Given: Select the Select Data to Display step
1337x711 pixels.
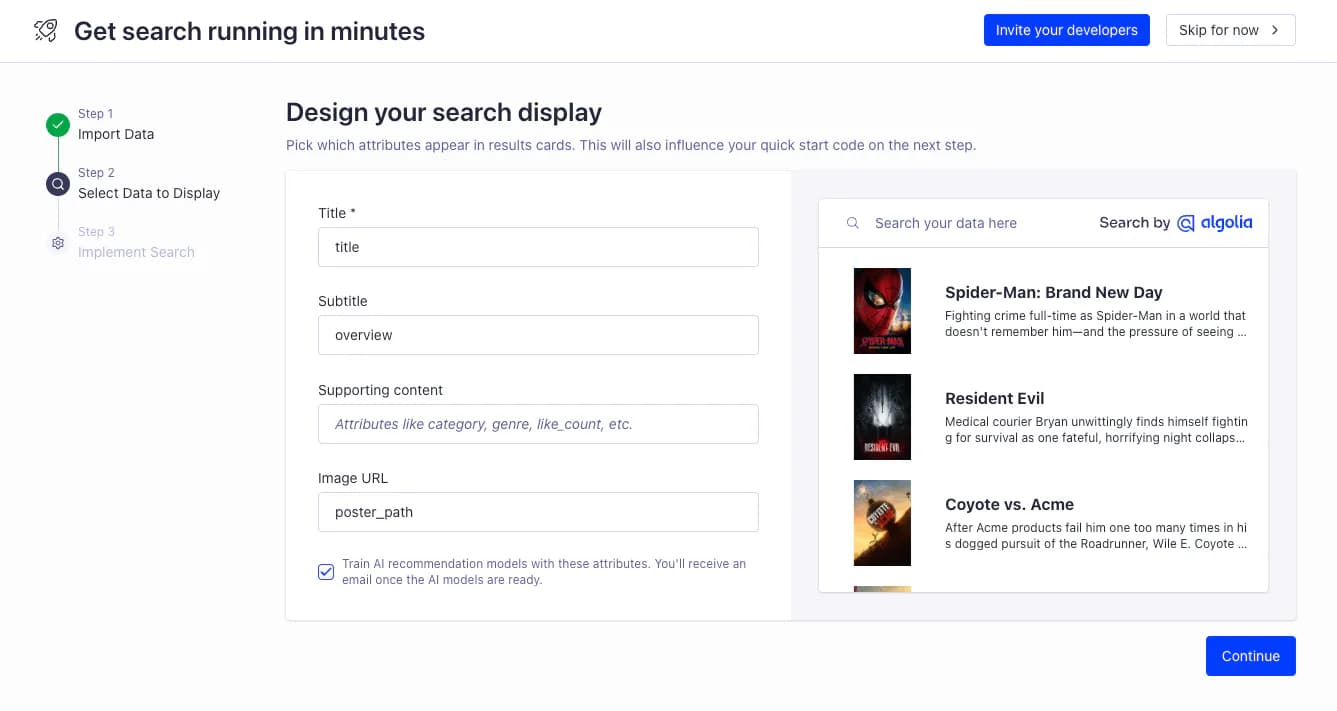Looking at the screenshot, I should click(x=149, y=193).
